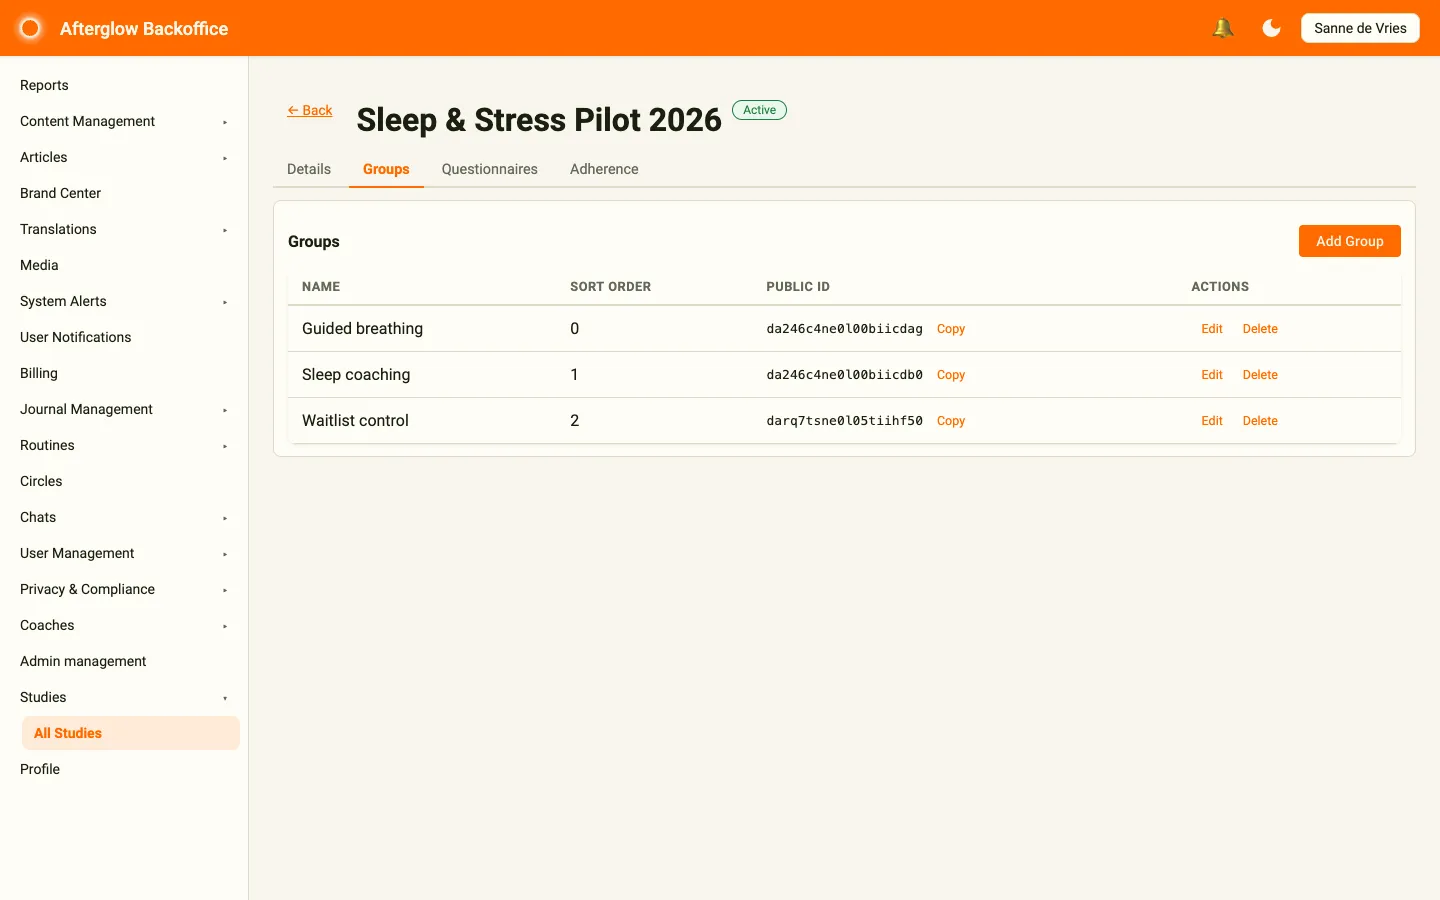Click the SORT ORDER column header
This screenshot has height=900, width=1440.
(610, 287)
